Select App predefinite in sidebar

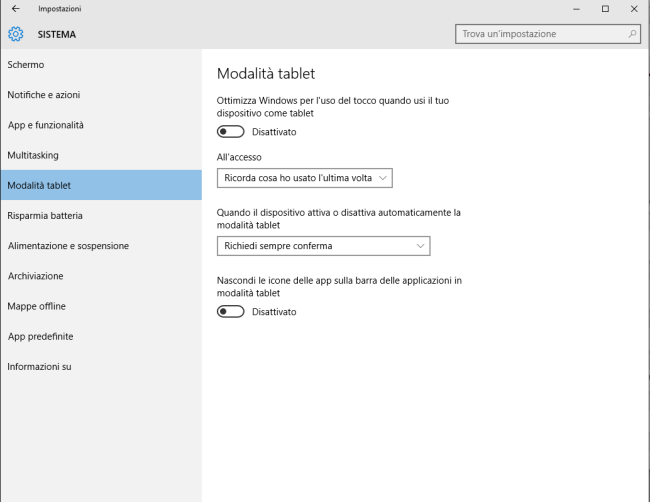(40, 336)
